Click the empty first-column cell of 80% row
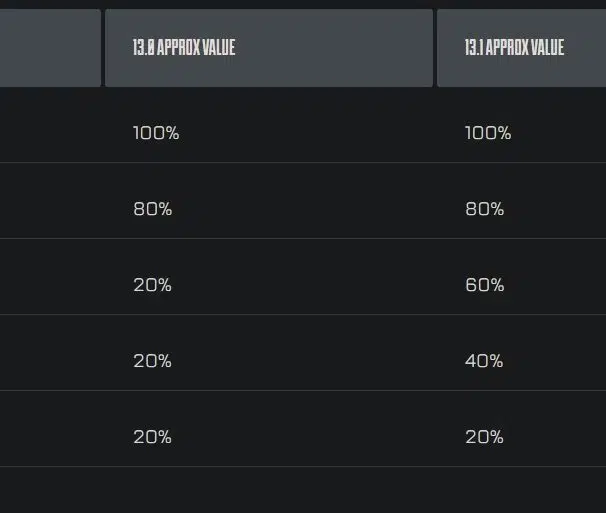Viewport: 606px width, 513px height. click(x=52, y=201)
